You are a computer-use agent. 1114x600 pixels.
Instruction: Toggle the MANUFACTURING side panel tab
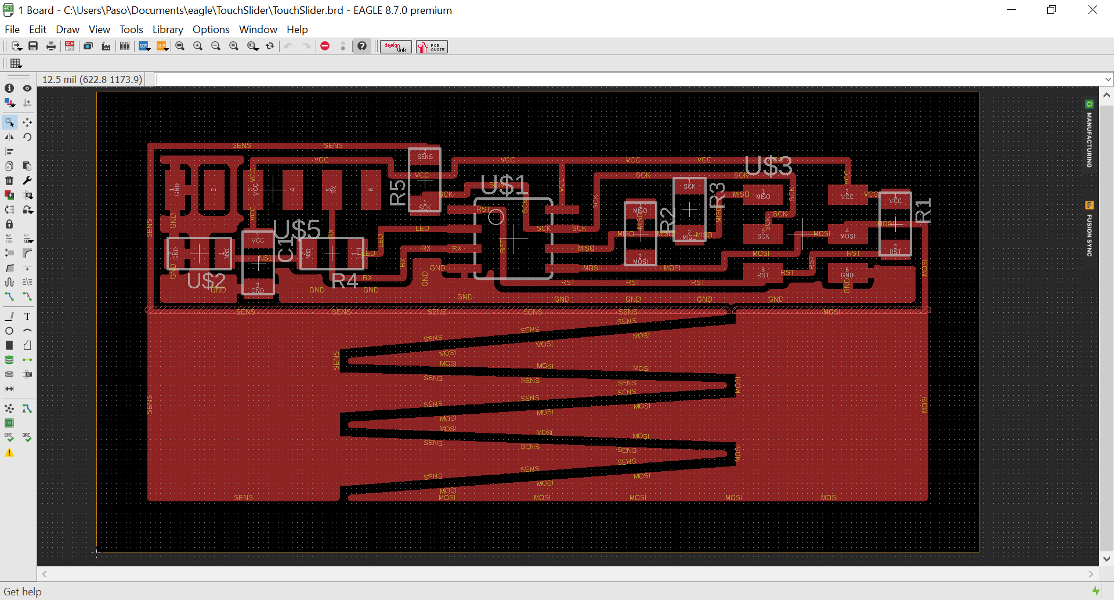[x=1089, y=133]
